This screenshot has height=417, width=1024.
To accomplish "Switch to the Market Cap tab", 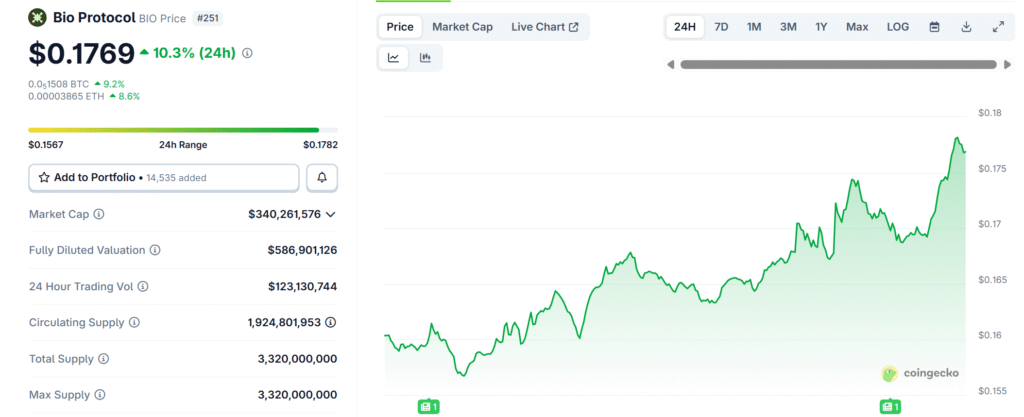I will (x=462, y=27).
